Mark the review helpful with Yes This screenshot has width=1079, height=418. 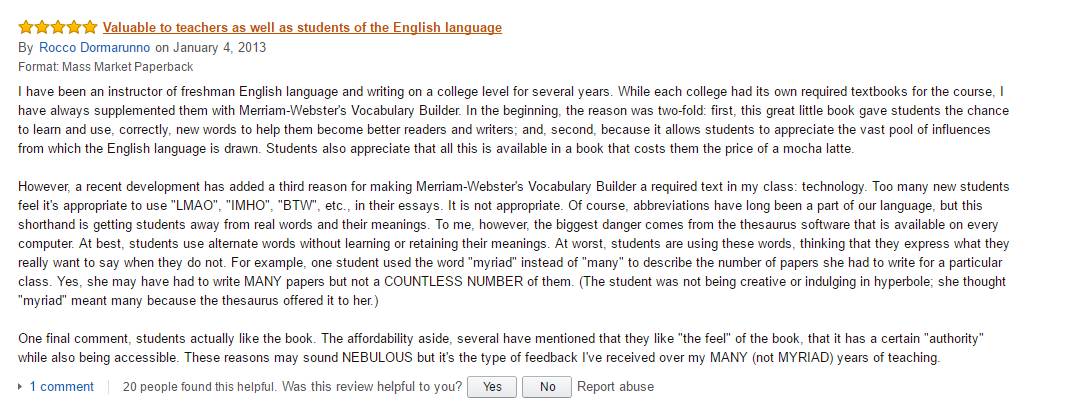pos(492,387)
